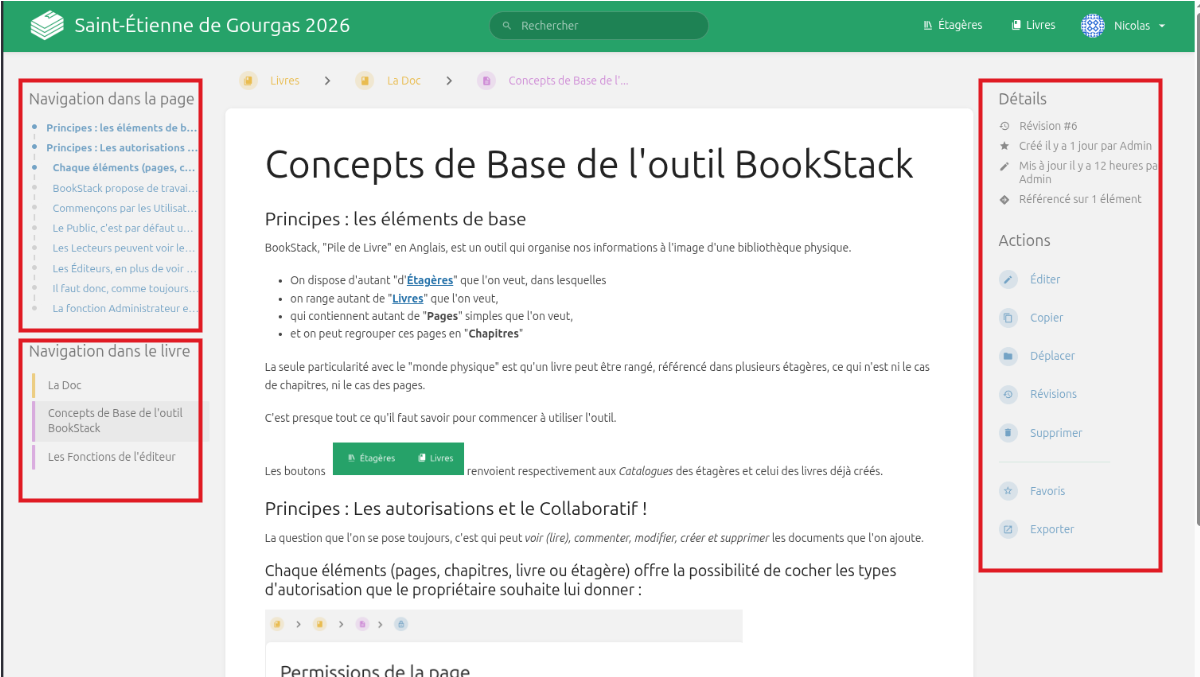Click the Rechercher search field

coord(599,26)
